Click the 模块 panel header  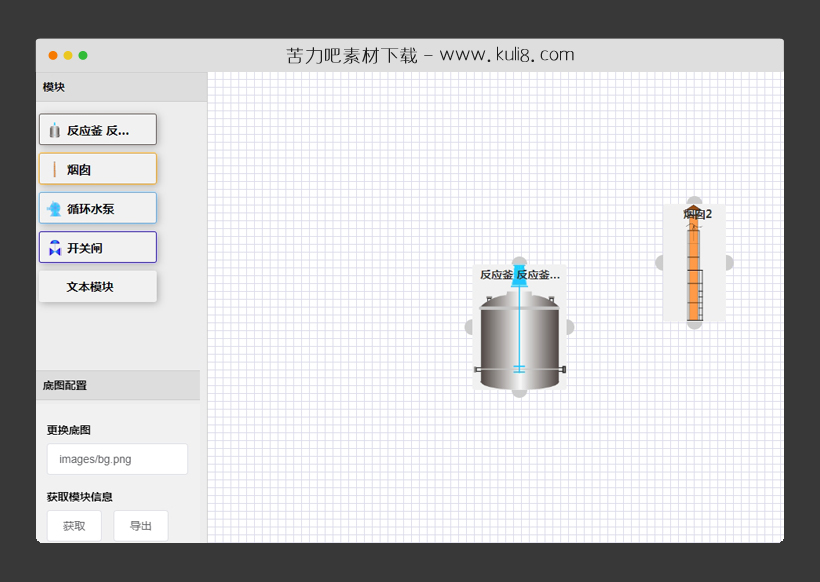121,87
